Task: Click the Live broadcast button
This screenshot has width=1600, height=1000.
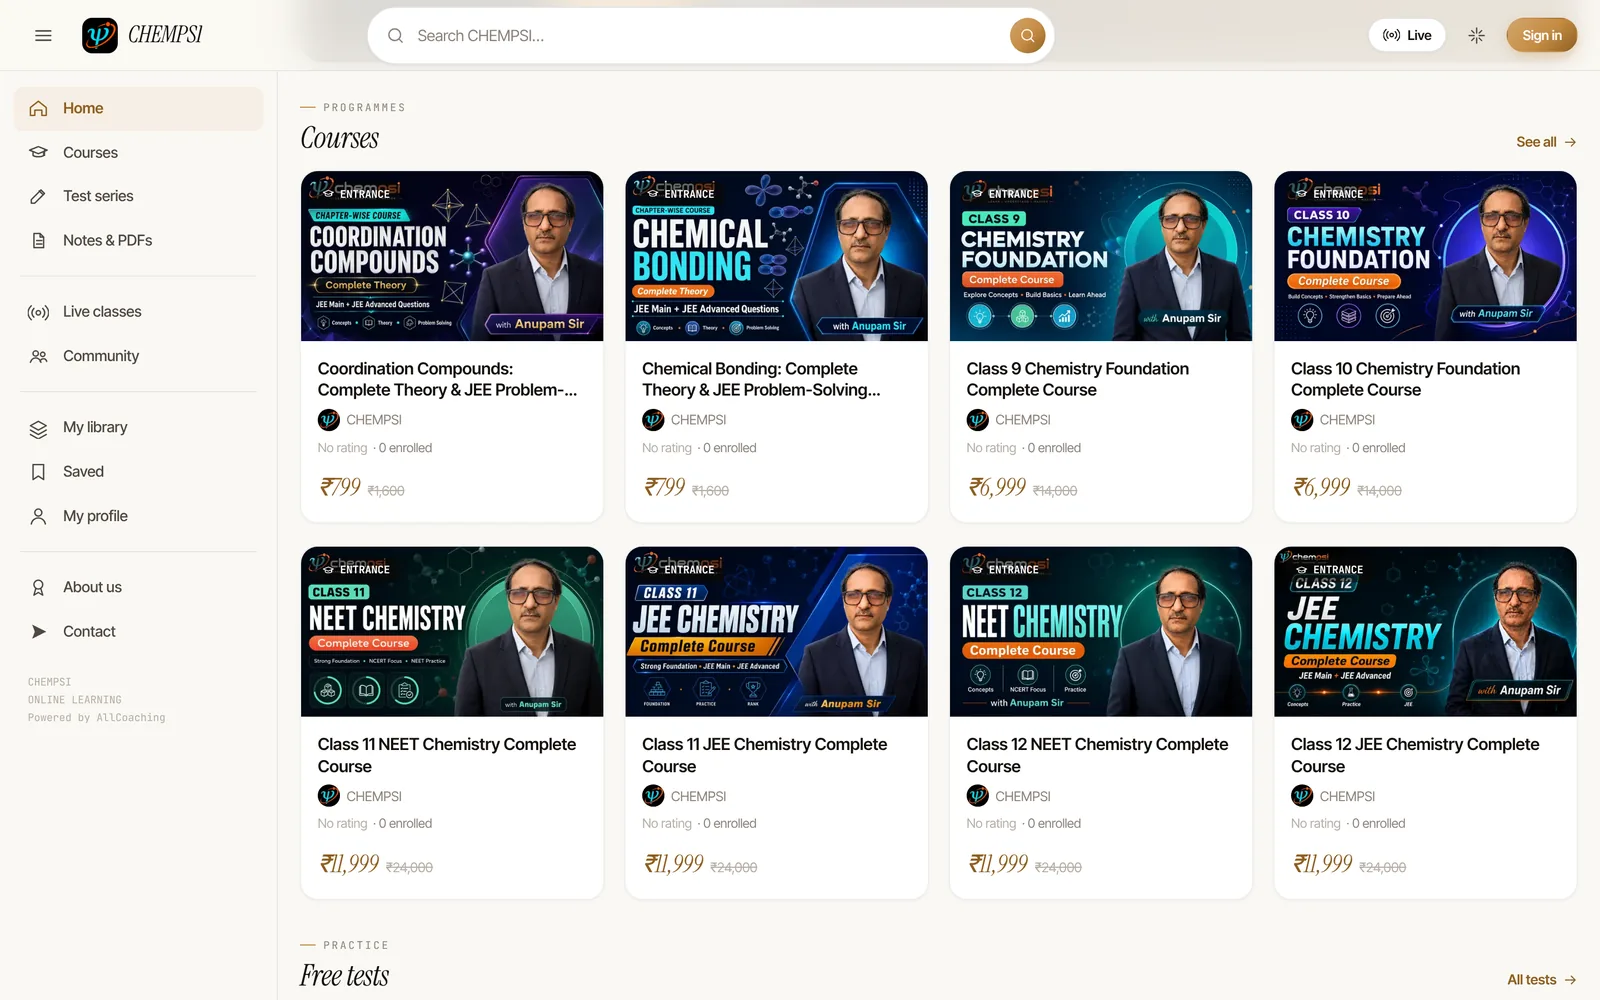Action: (x=1407, y=36)
